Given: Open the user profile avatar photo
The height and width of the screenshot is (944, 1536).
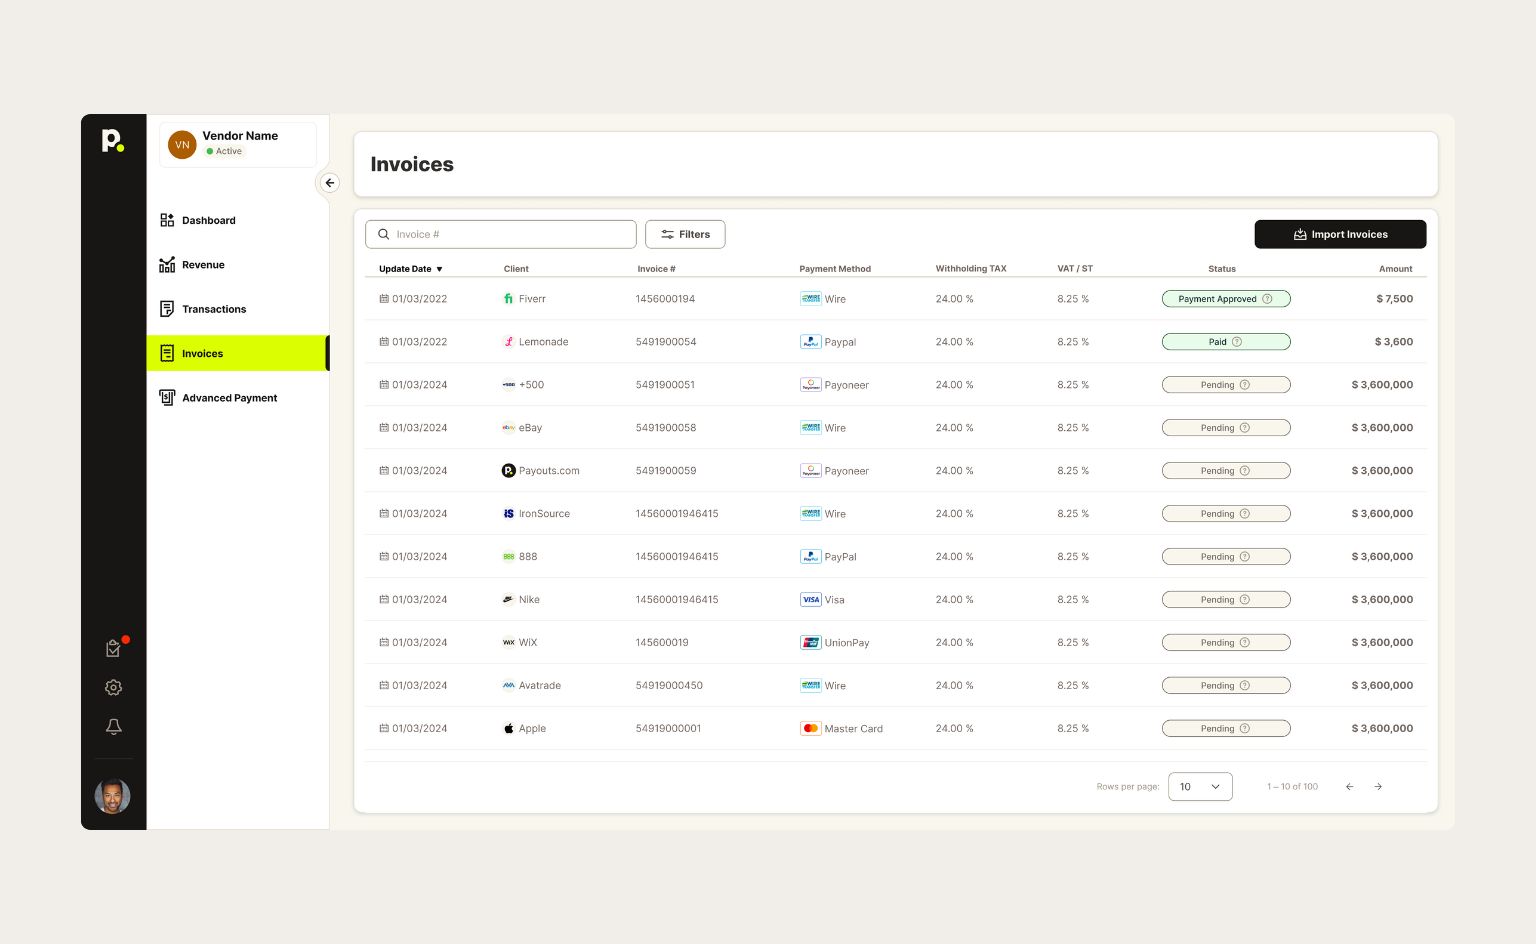Looking at the screenshot, I should tap(113, 796).
